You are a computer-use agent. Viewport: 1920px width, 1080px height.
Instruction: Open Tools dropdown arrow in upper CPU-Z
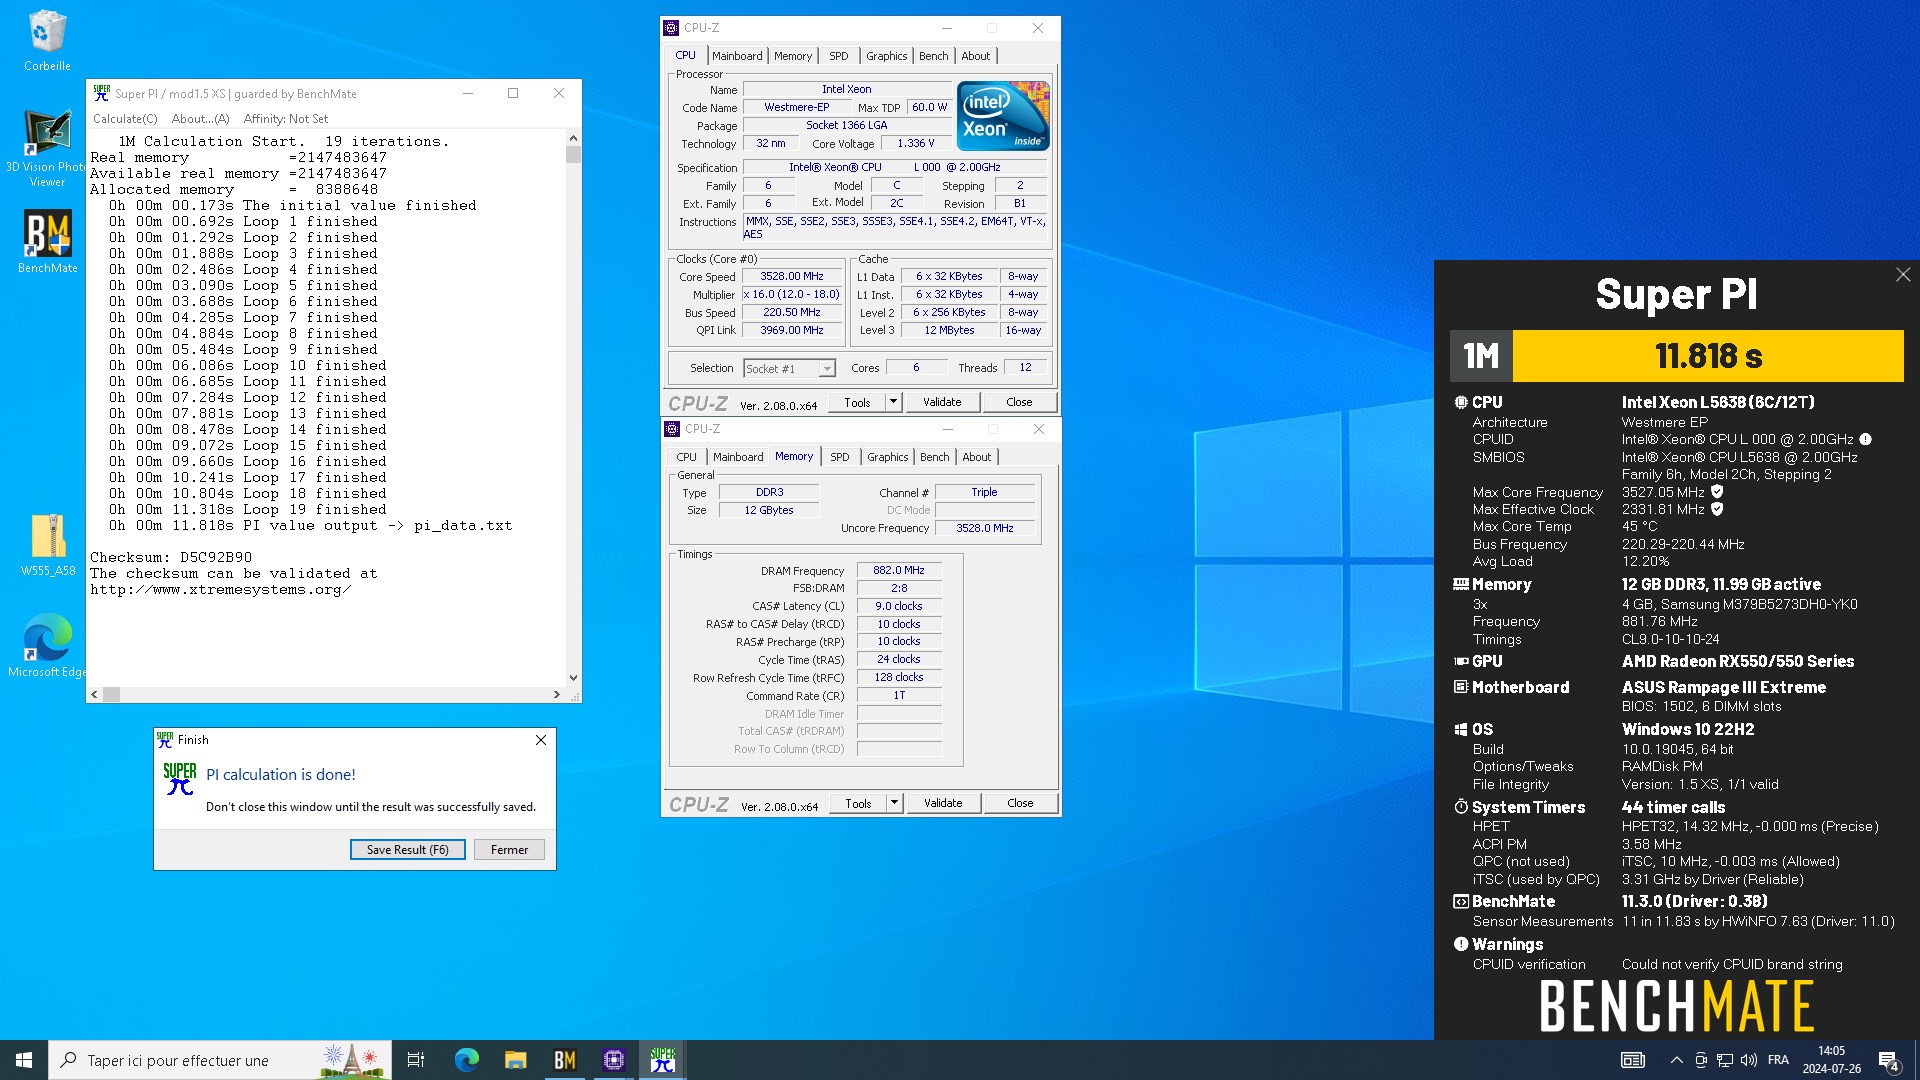893,402
